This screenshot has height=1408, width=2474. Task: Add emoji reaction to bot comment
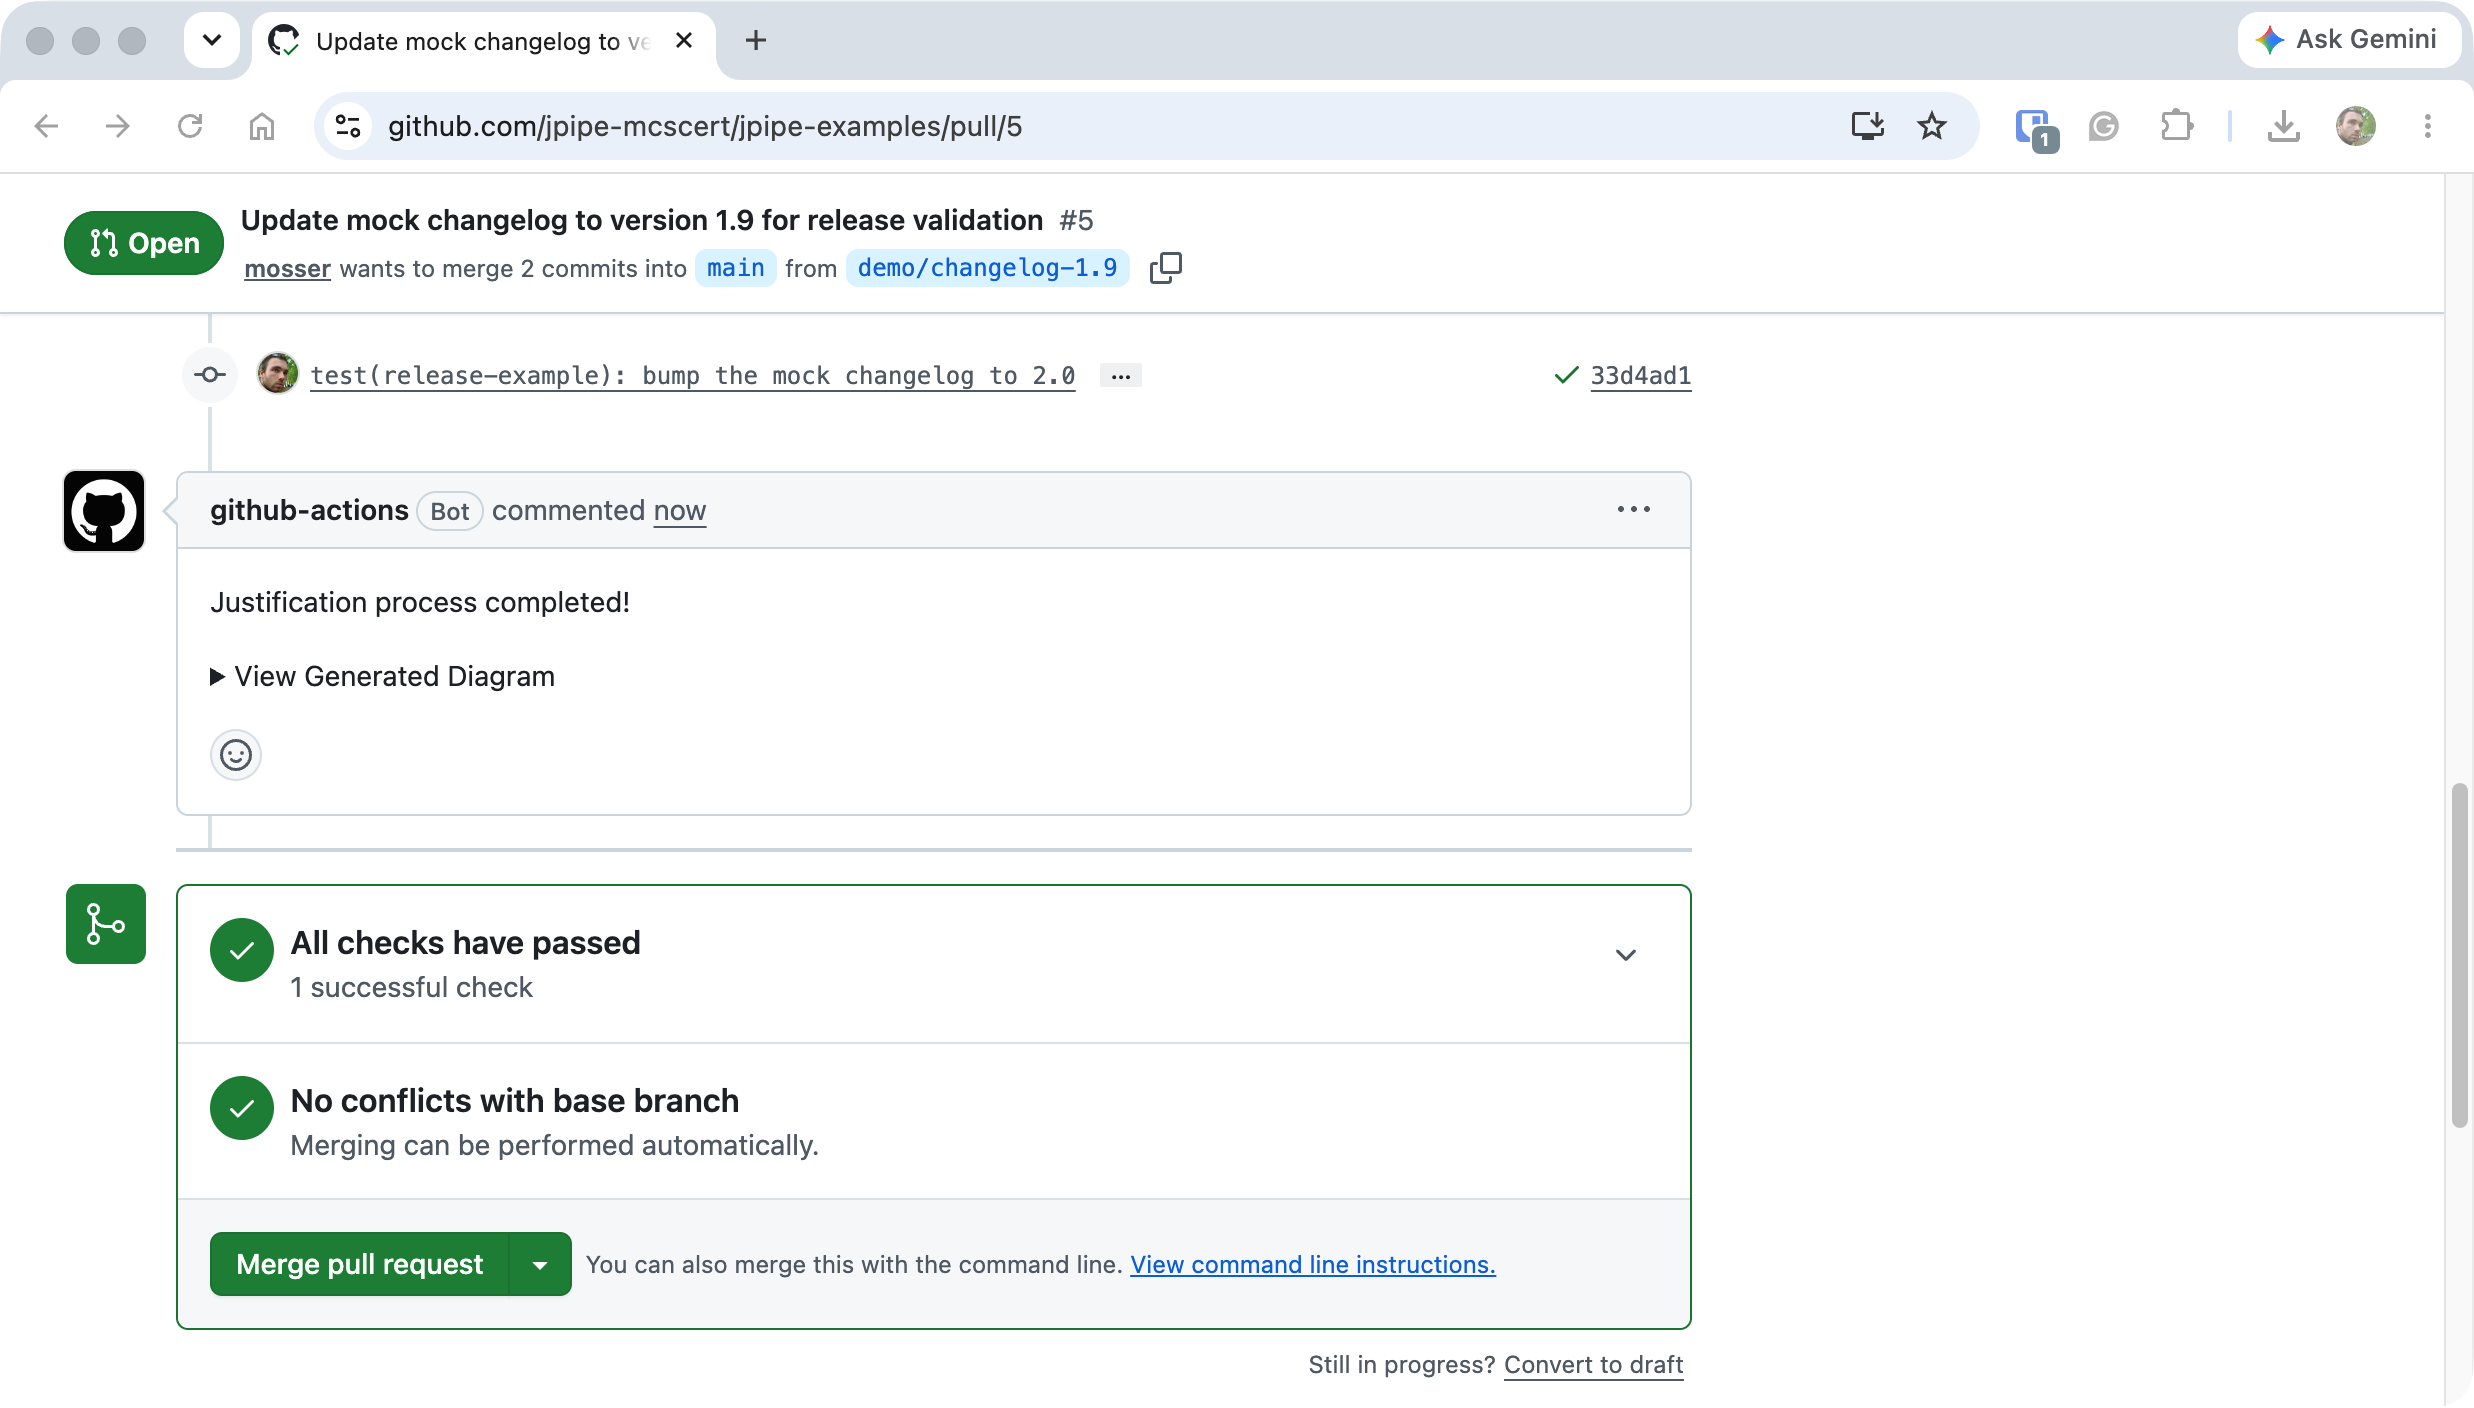(x=236, y=755)
